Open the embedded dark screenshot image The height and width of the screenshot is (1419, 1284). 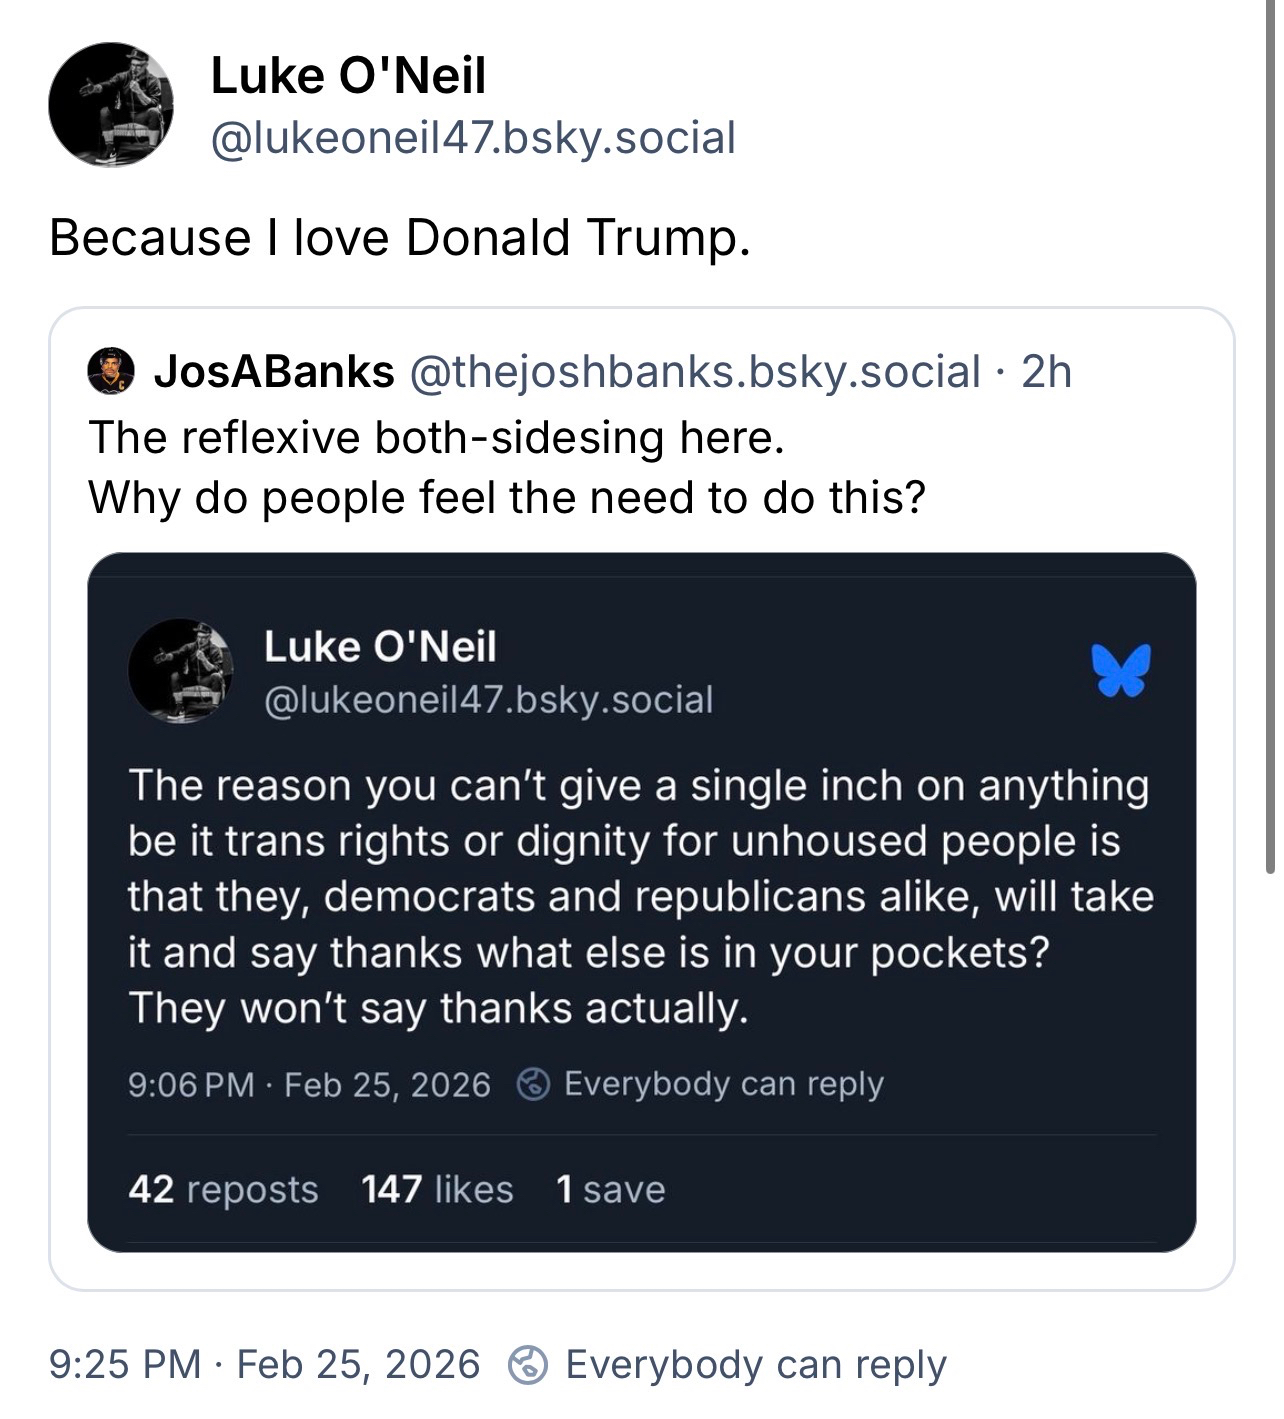(641, 900)
